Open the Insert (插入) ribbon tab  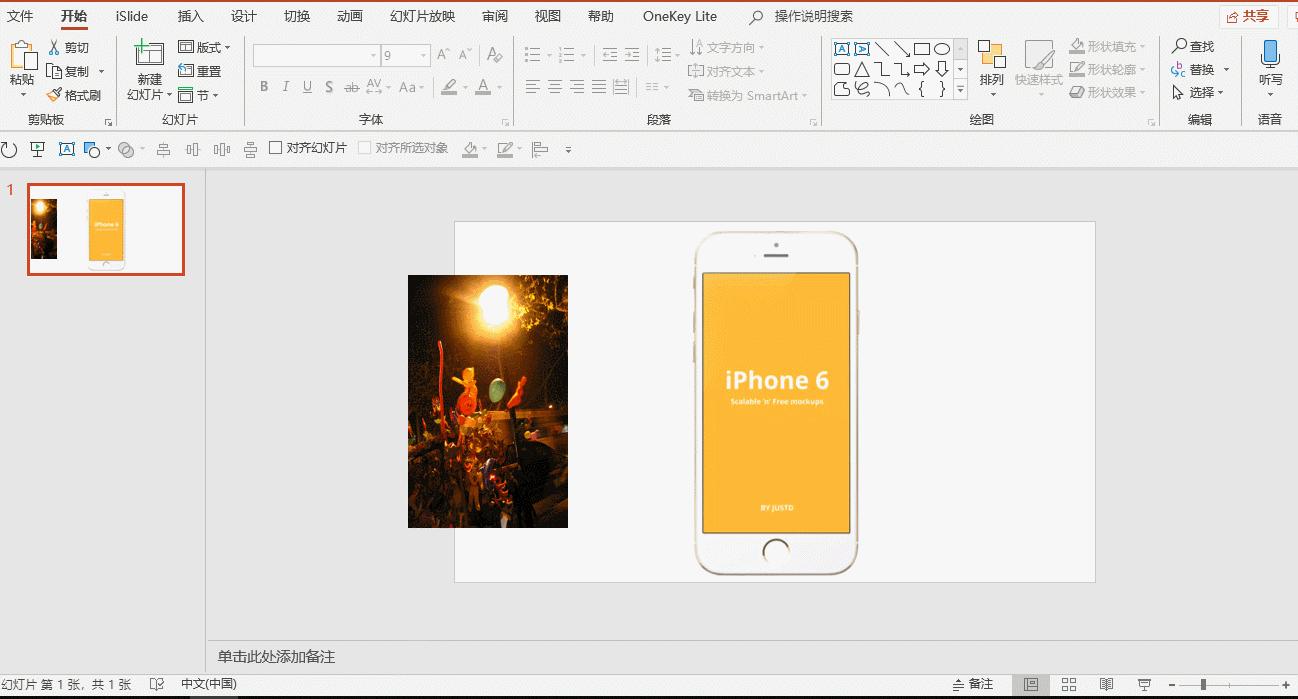190,16
